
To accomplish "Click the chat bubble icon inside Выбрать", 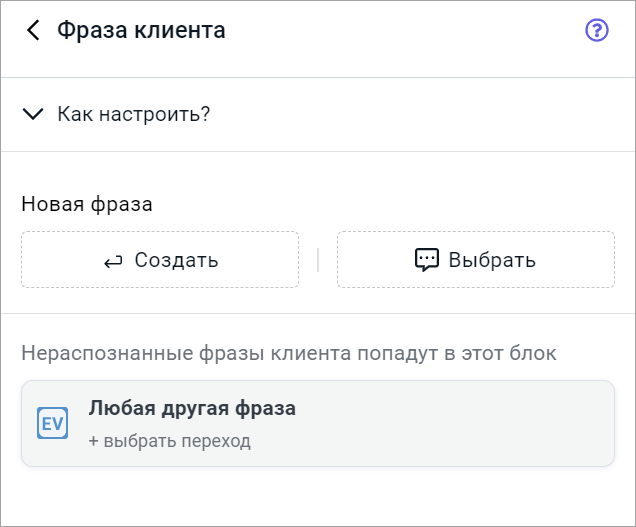I will pos(427,260).
